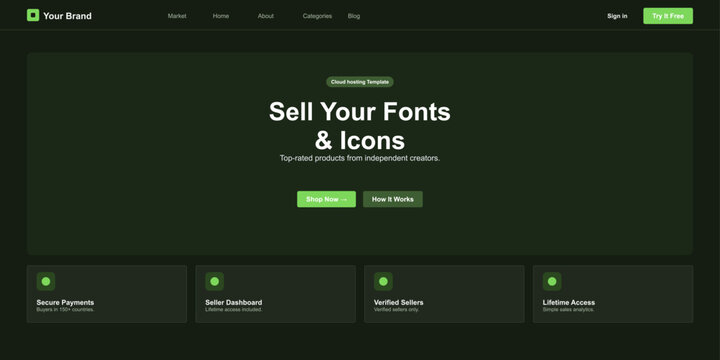Open the Categories nav link
Viewport: 720px width, 360px height.
click(x=317, y=16)
